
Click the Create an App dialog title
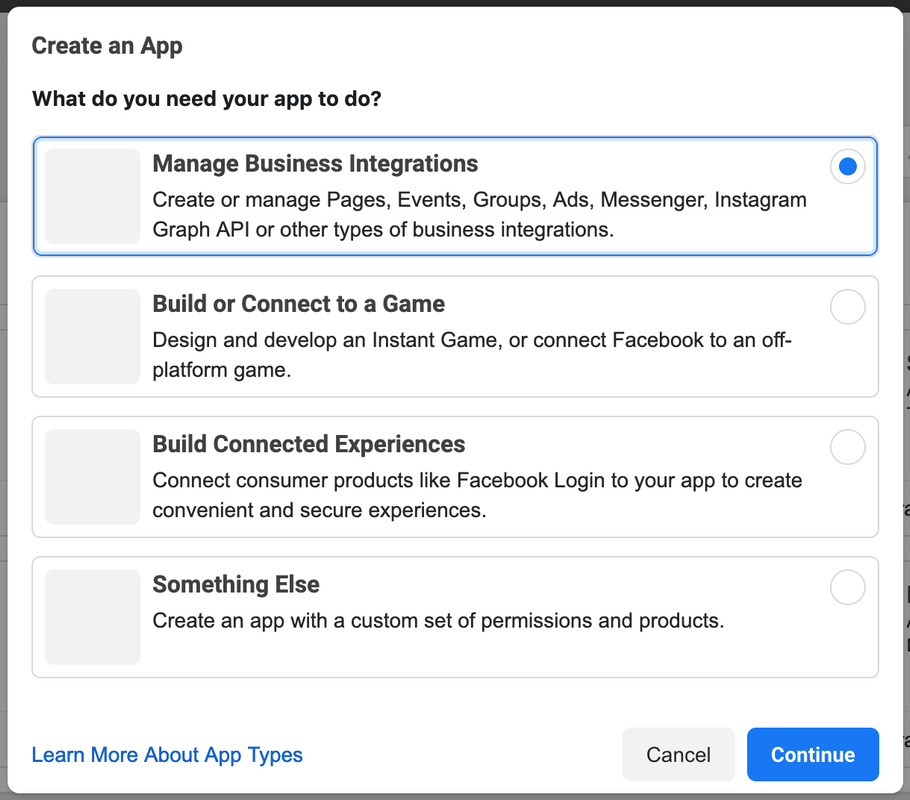click(107, 45)
